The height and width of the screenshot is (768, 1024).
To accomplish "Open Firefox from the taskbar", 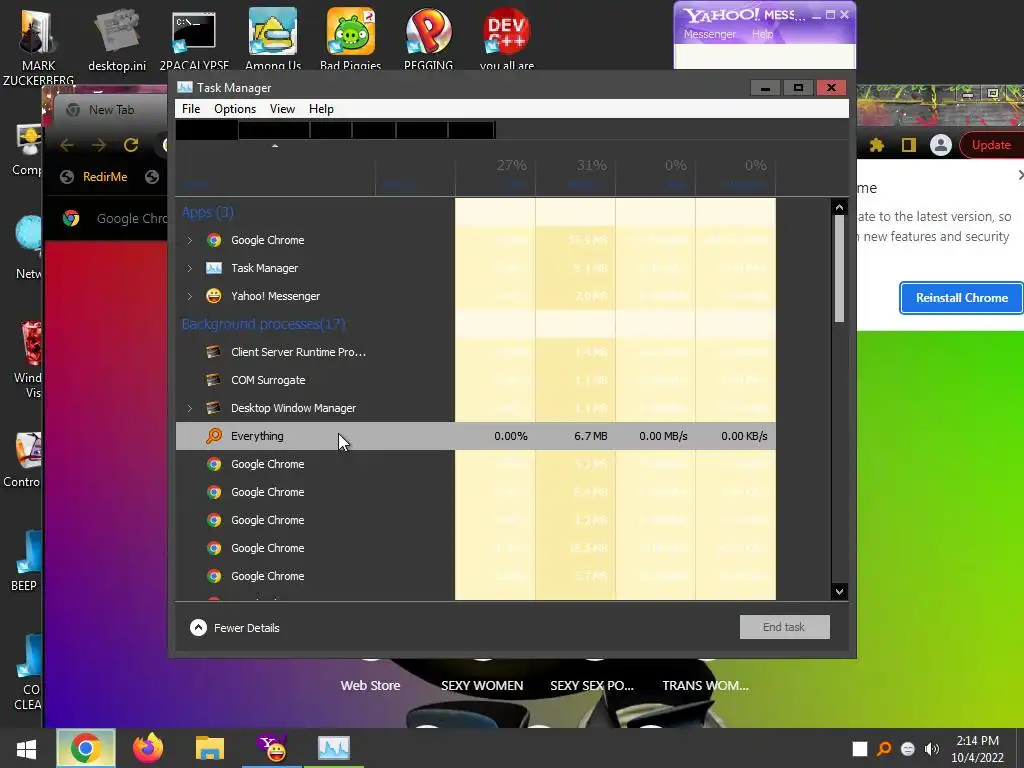I will tap(148, 748).
